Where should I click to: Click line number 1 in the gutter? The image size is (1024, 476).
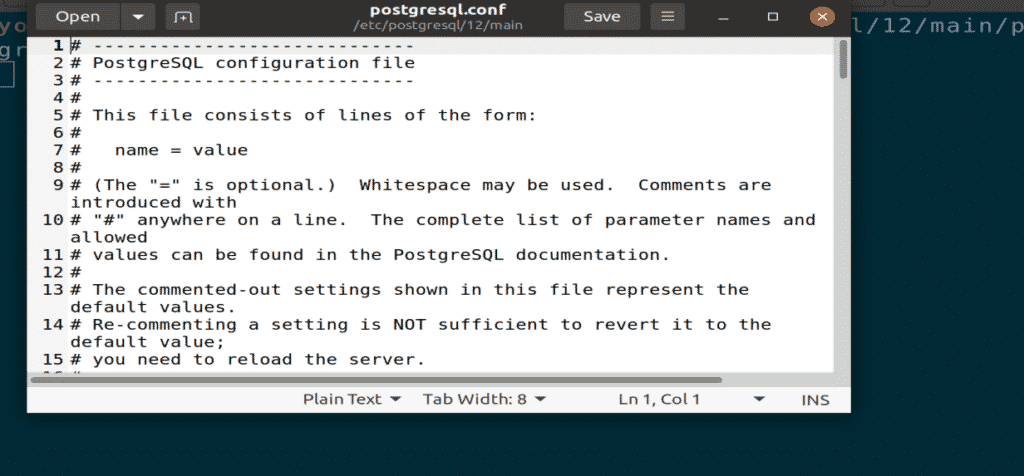(x=58, y=46)
